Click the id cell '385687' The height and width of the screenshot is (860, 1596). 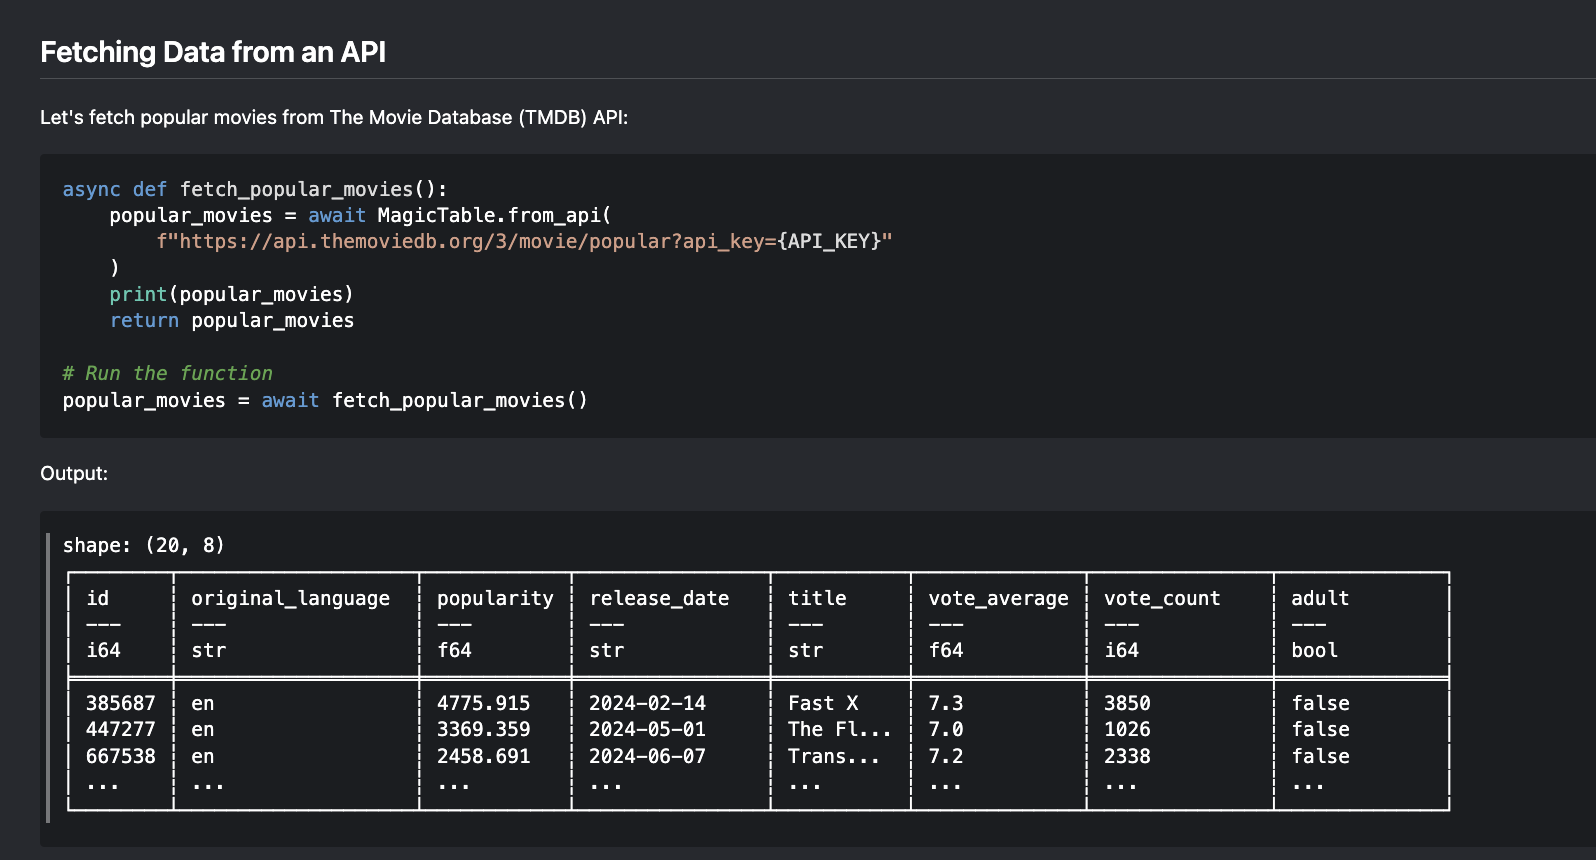121,703
